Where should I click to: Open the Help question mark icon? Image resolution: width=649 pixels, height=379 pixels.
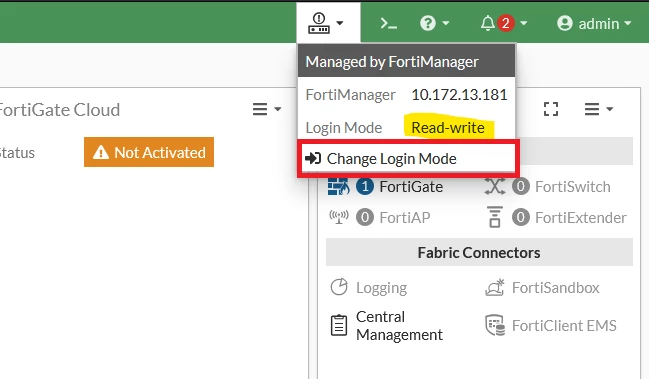pos(428,23)
